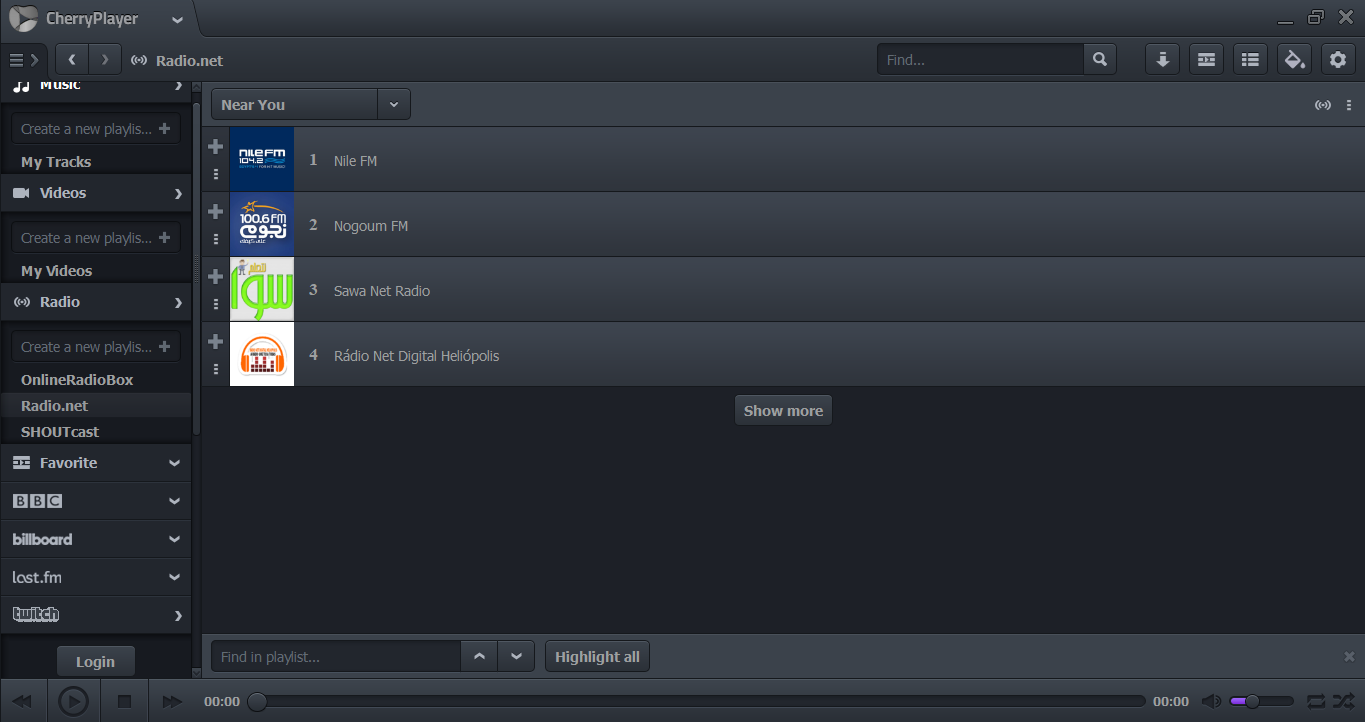The height and width of the screenshot is (722, 1365).
Task: Add Sawa Net Radio with plus icon
Action: pos(215,277)
